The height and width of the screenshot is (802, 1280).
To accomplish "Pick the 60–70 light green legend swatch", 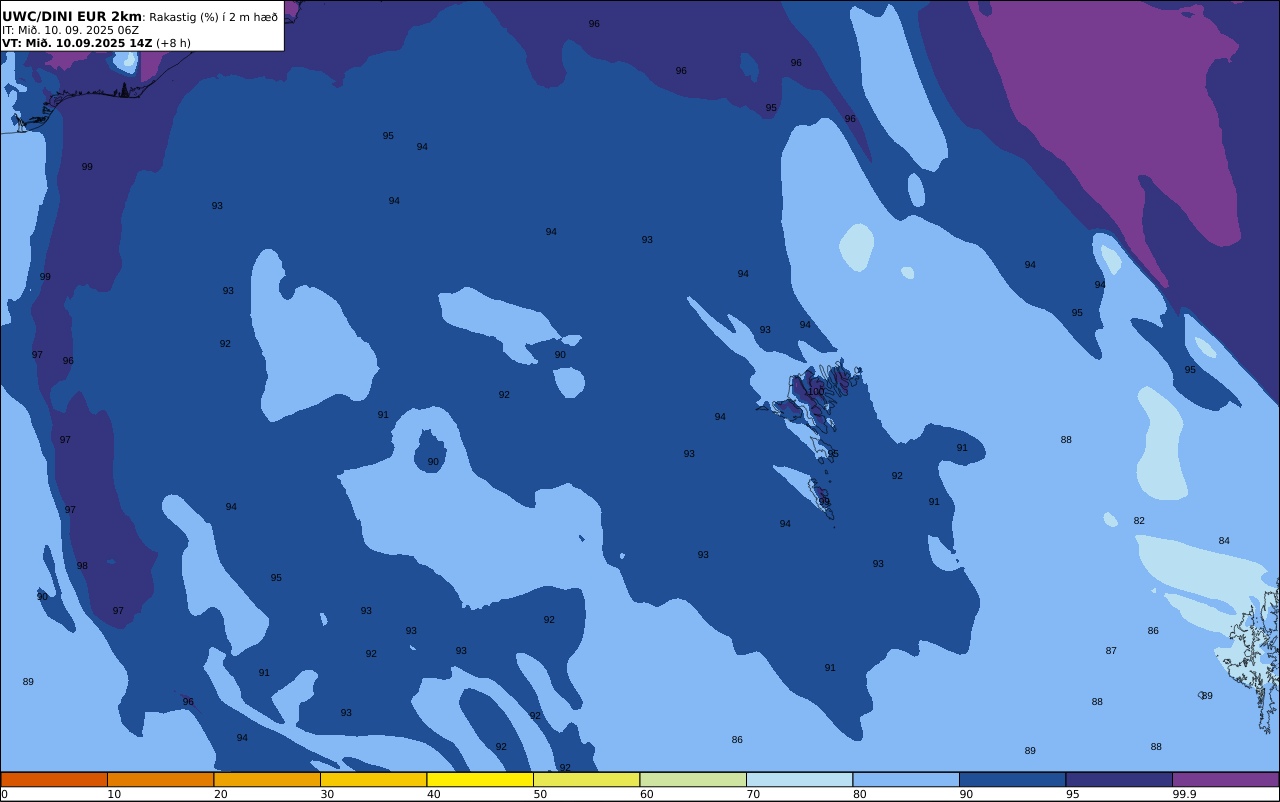I will (693, 779).
